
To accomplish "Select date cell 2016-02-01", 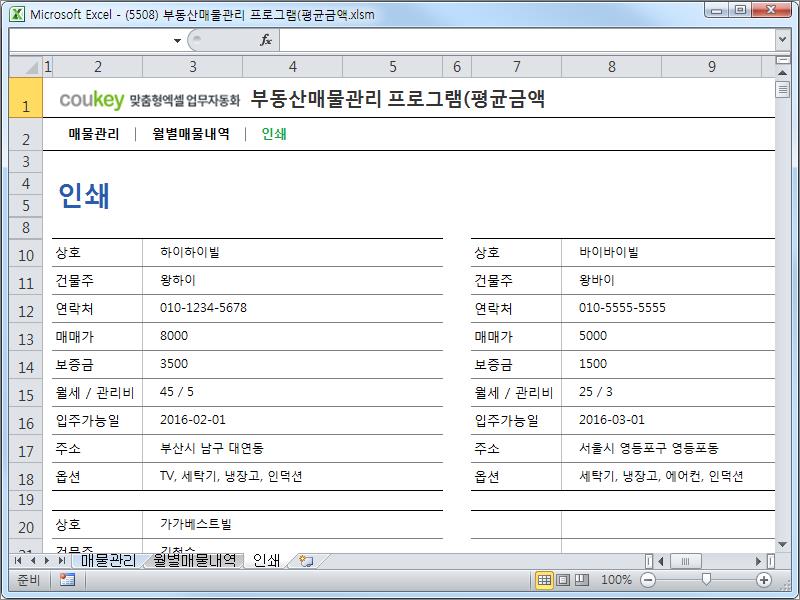I will pos(292,420).
